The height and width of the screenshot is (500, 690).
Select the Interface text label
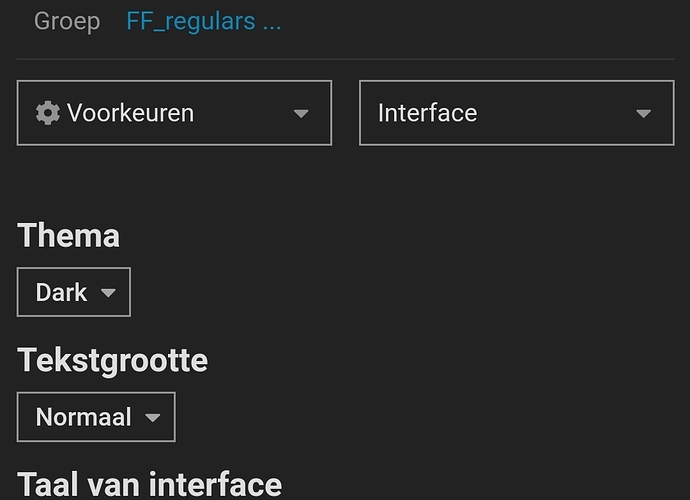point(427,113)
